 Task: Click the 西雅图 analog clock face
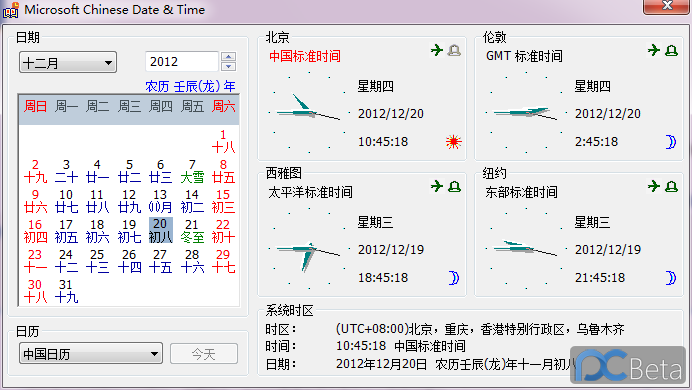coord(309,249)
